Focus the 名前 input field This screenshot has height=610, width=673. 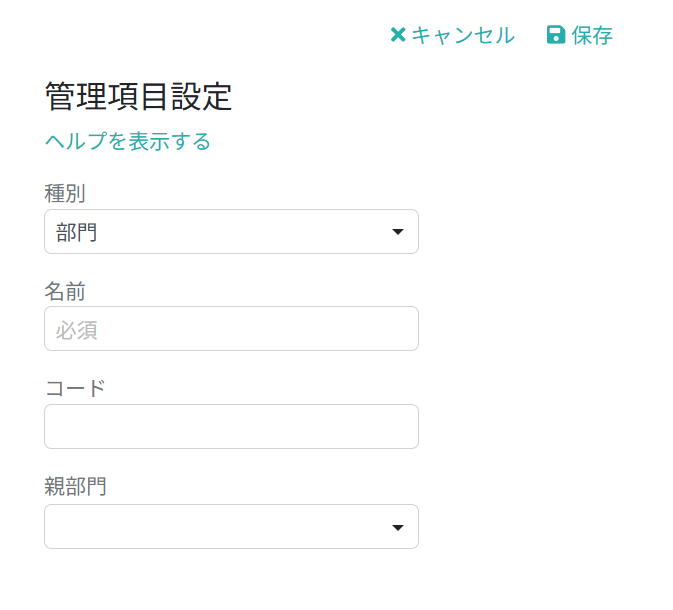tap(231, 329)
